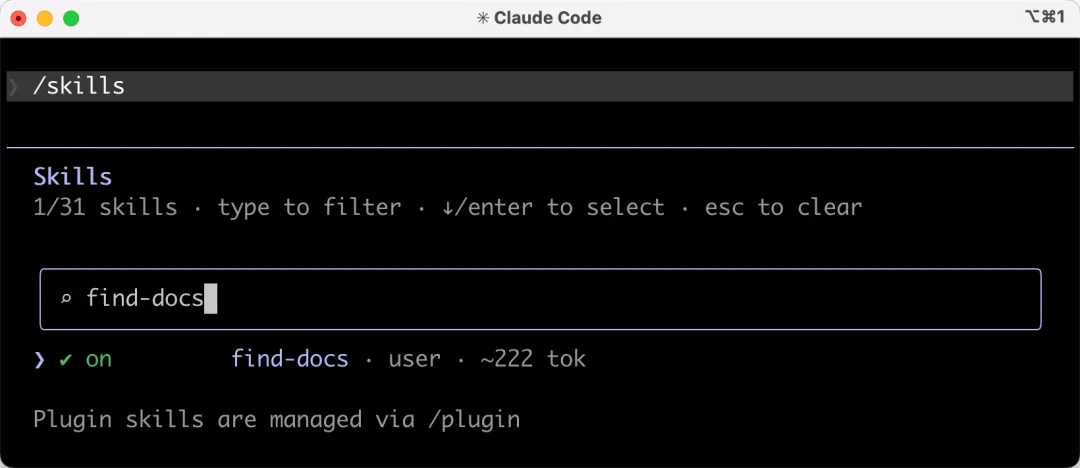Click the block cursor after find-docs in search
This screenshot has height=468, width=1080.
210,298
